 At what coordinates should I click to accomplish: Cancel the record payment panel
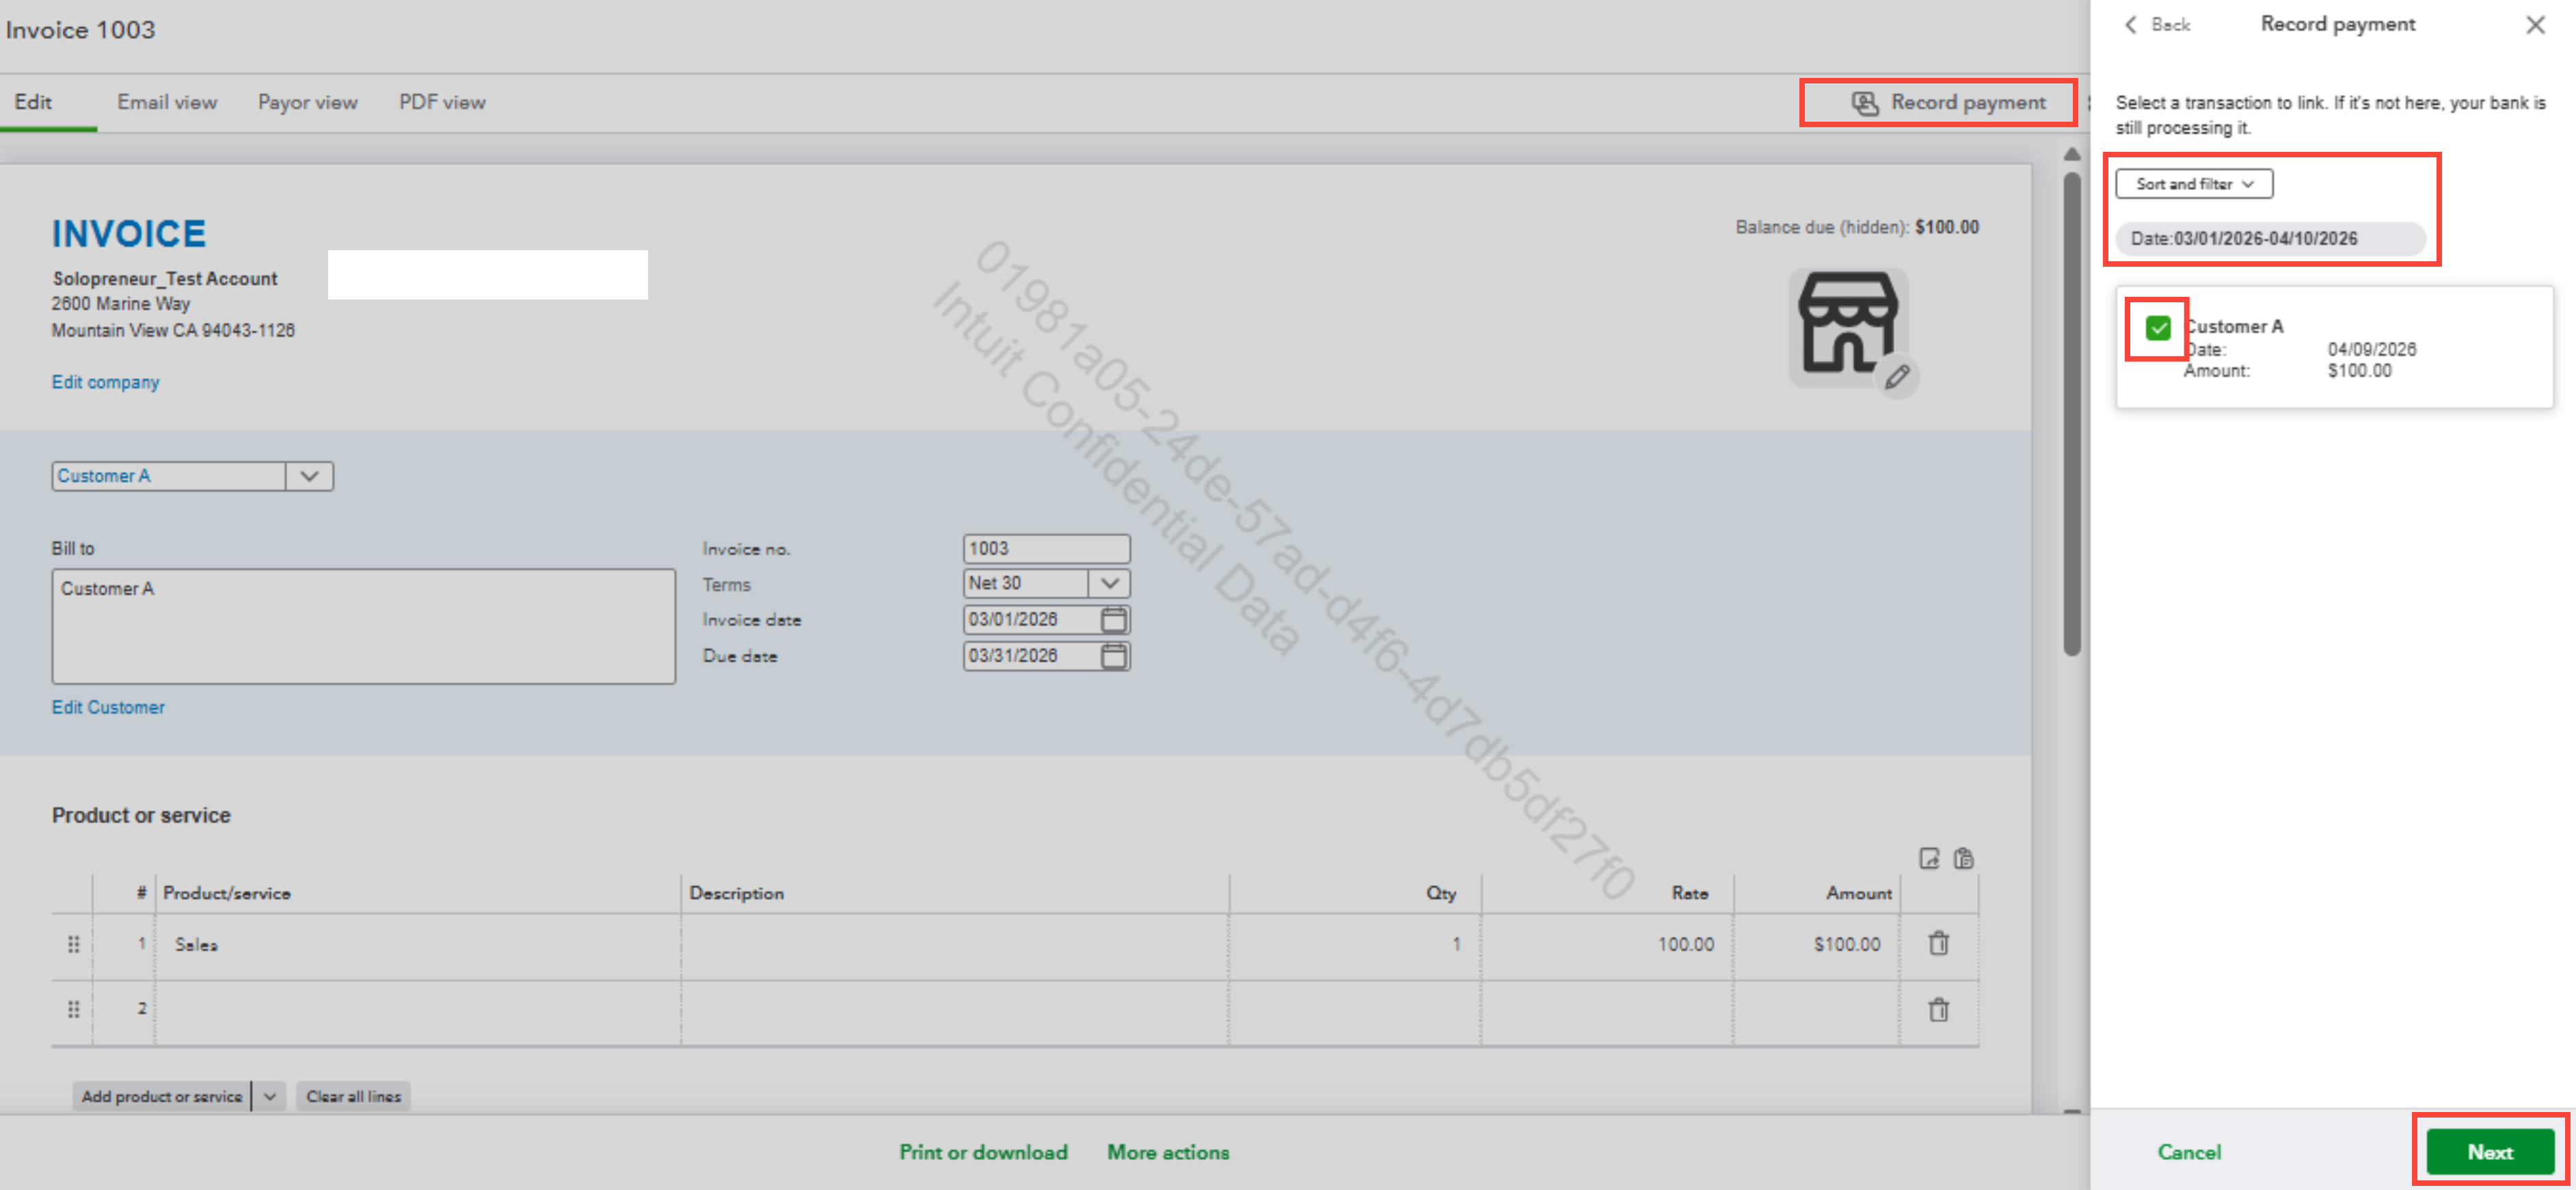coord(2189,1152)
